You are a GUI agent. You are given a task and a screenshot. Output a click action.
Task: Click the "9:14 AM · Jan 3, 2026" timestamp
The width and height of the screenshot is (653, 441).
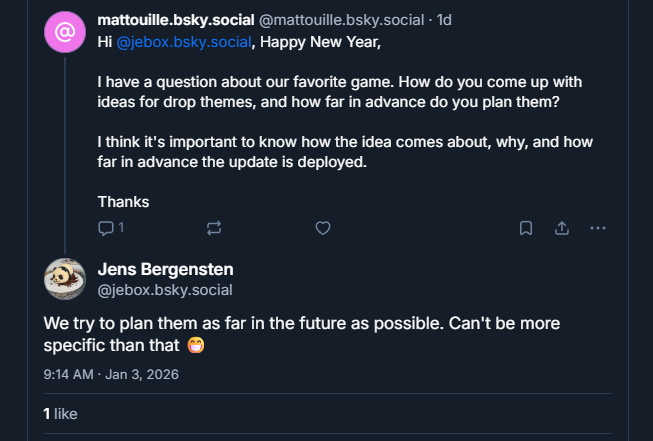point(110,375)
